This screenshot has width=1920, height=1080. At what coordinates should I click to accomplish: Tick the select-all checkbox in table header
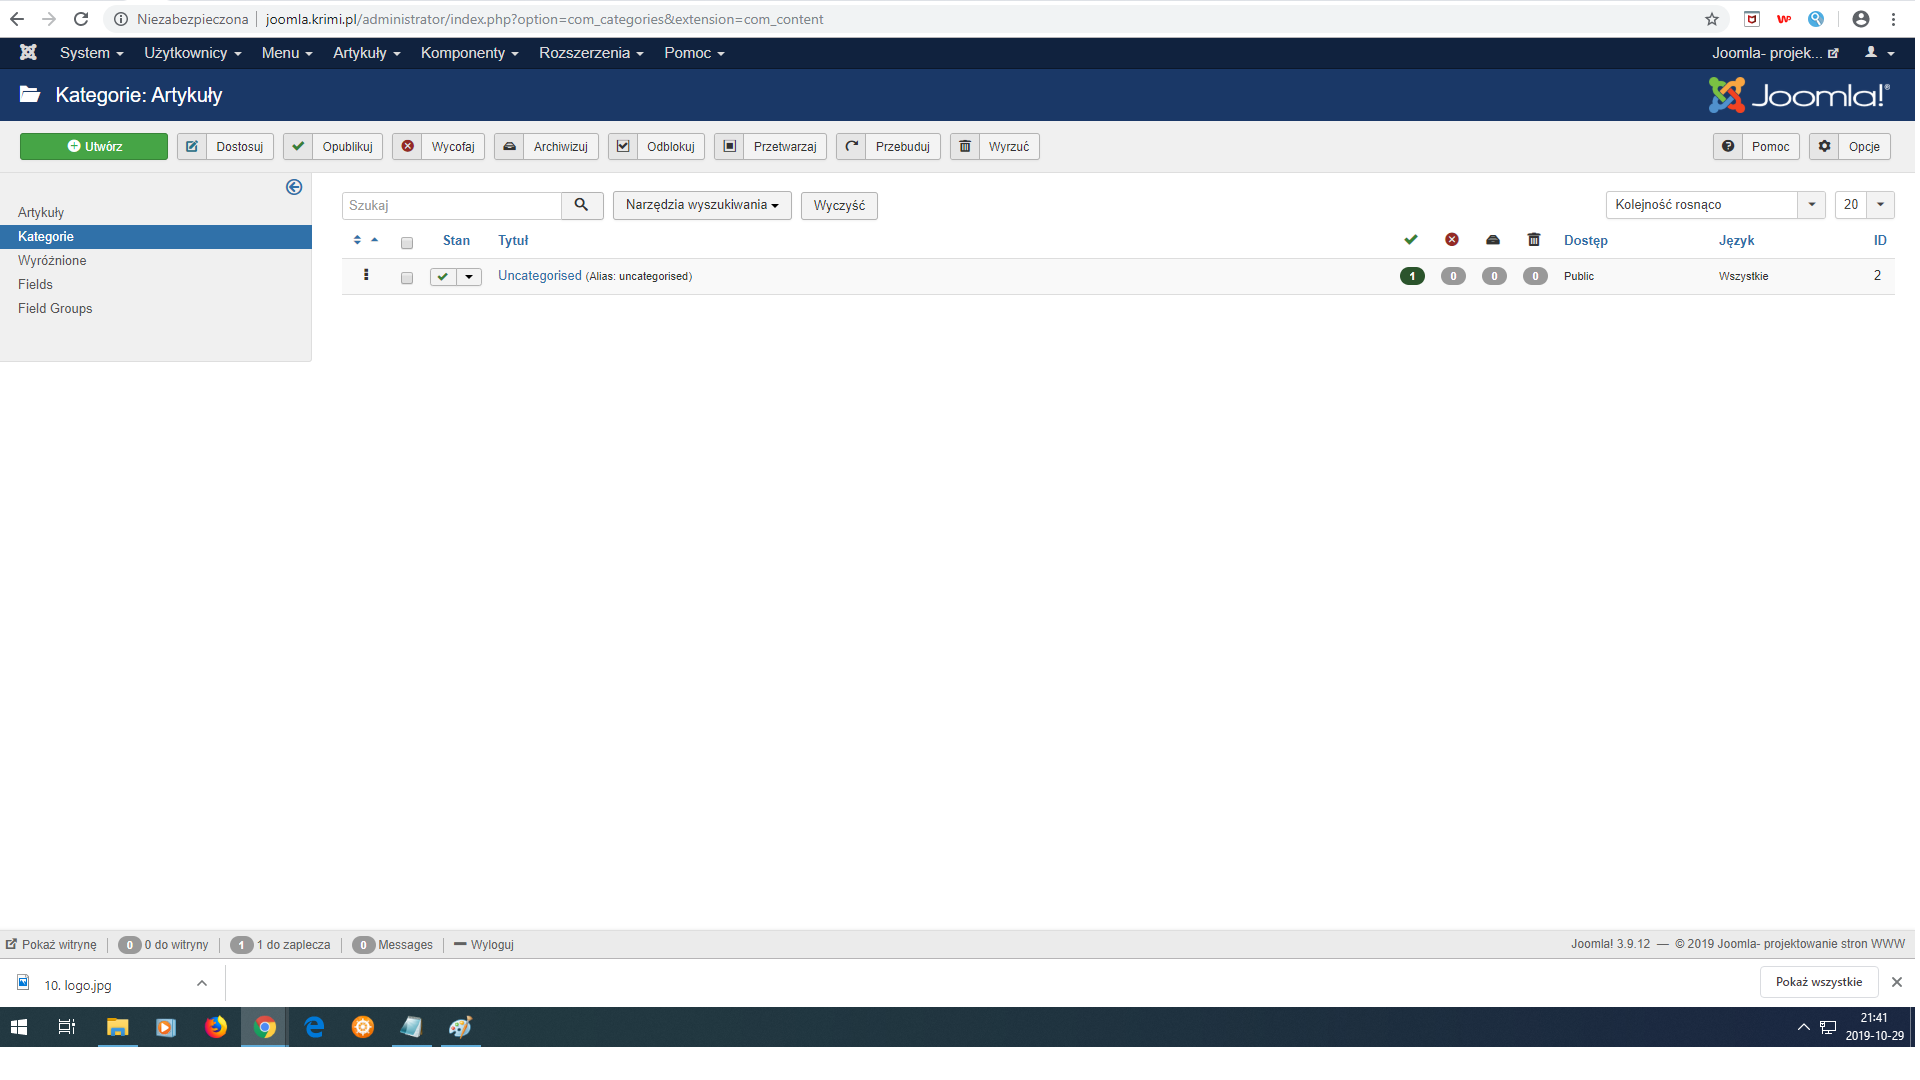coord(407,243)
